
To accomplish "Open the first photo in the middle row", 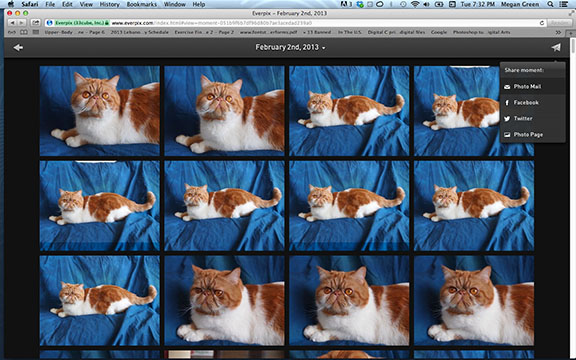I will (x=100, y=206).
